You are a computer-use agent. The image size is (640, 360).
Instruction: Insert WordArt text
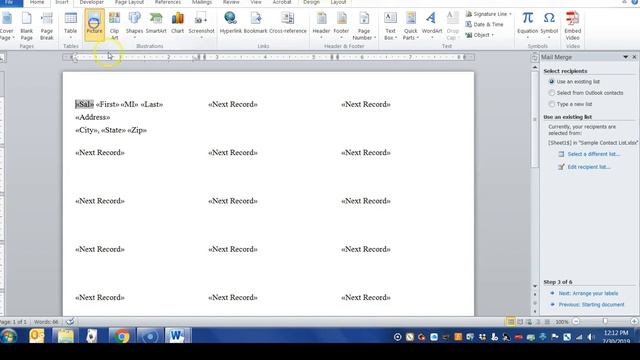coord(432,25)
